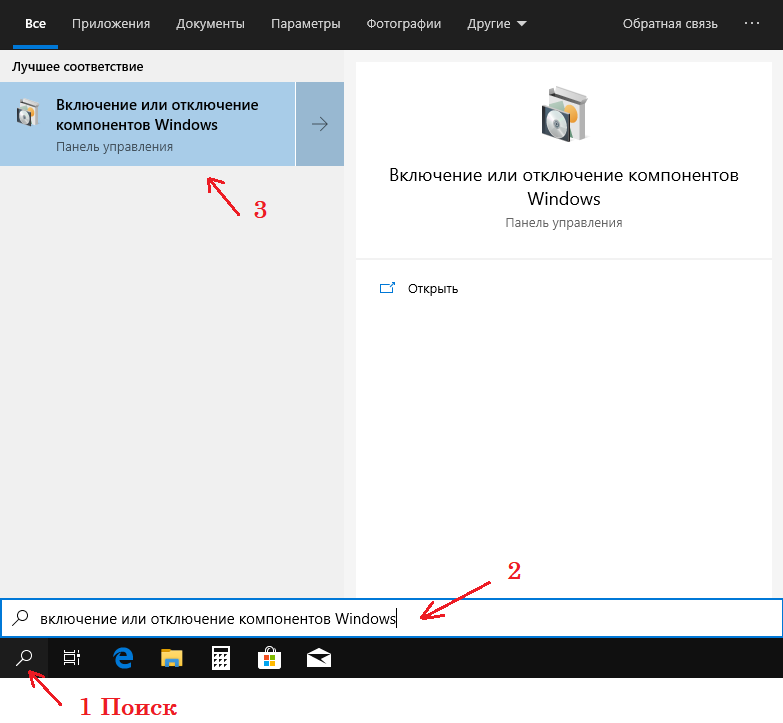The height and width of the screenshot is (723, 783).
Task: Select the Все tab
Action: [35, 23]
